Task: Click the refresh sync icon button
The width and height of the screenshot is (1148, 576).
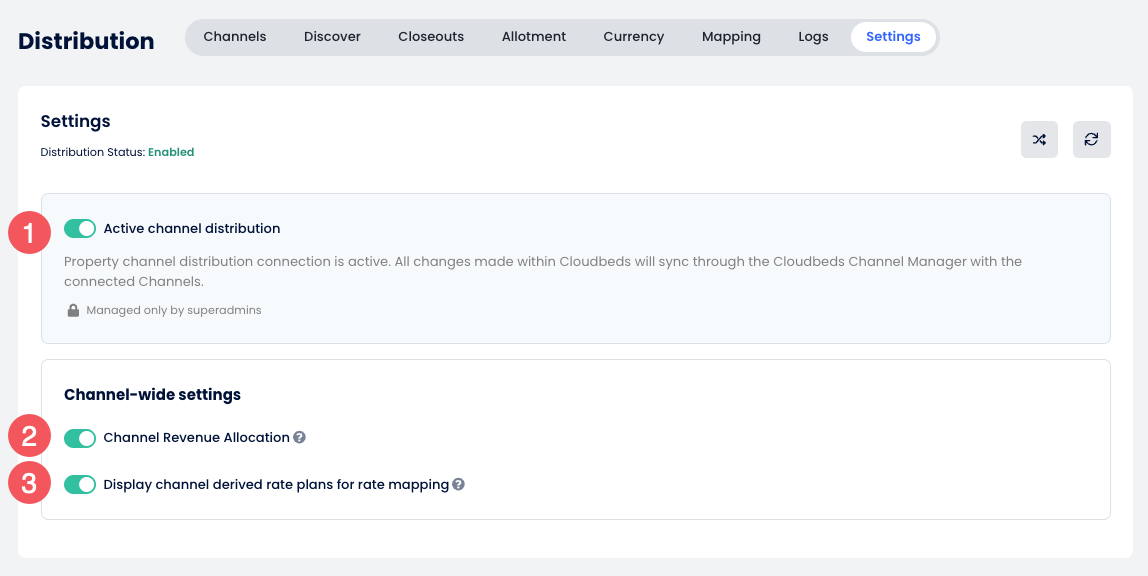Action: pyautogui.click(x=1091, y=140)
